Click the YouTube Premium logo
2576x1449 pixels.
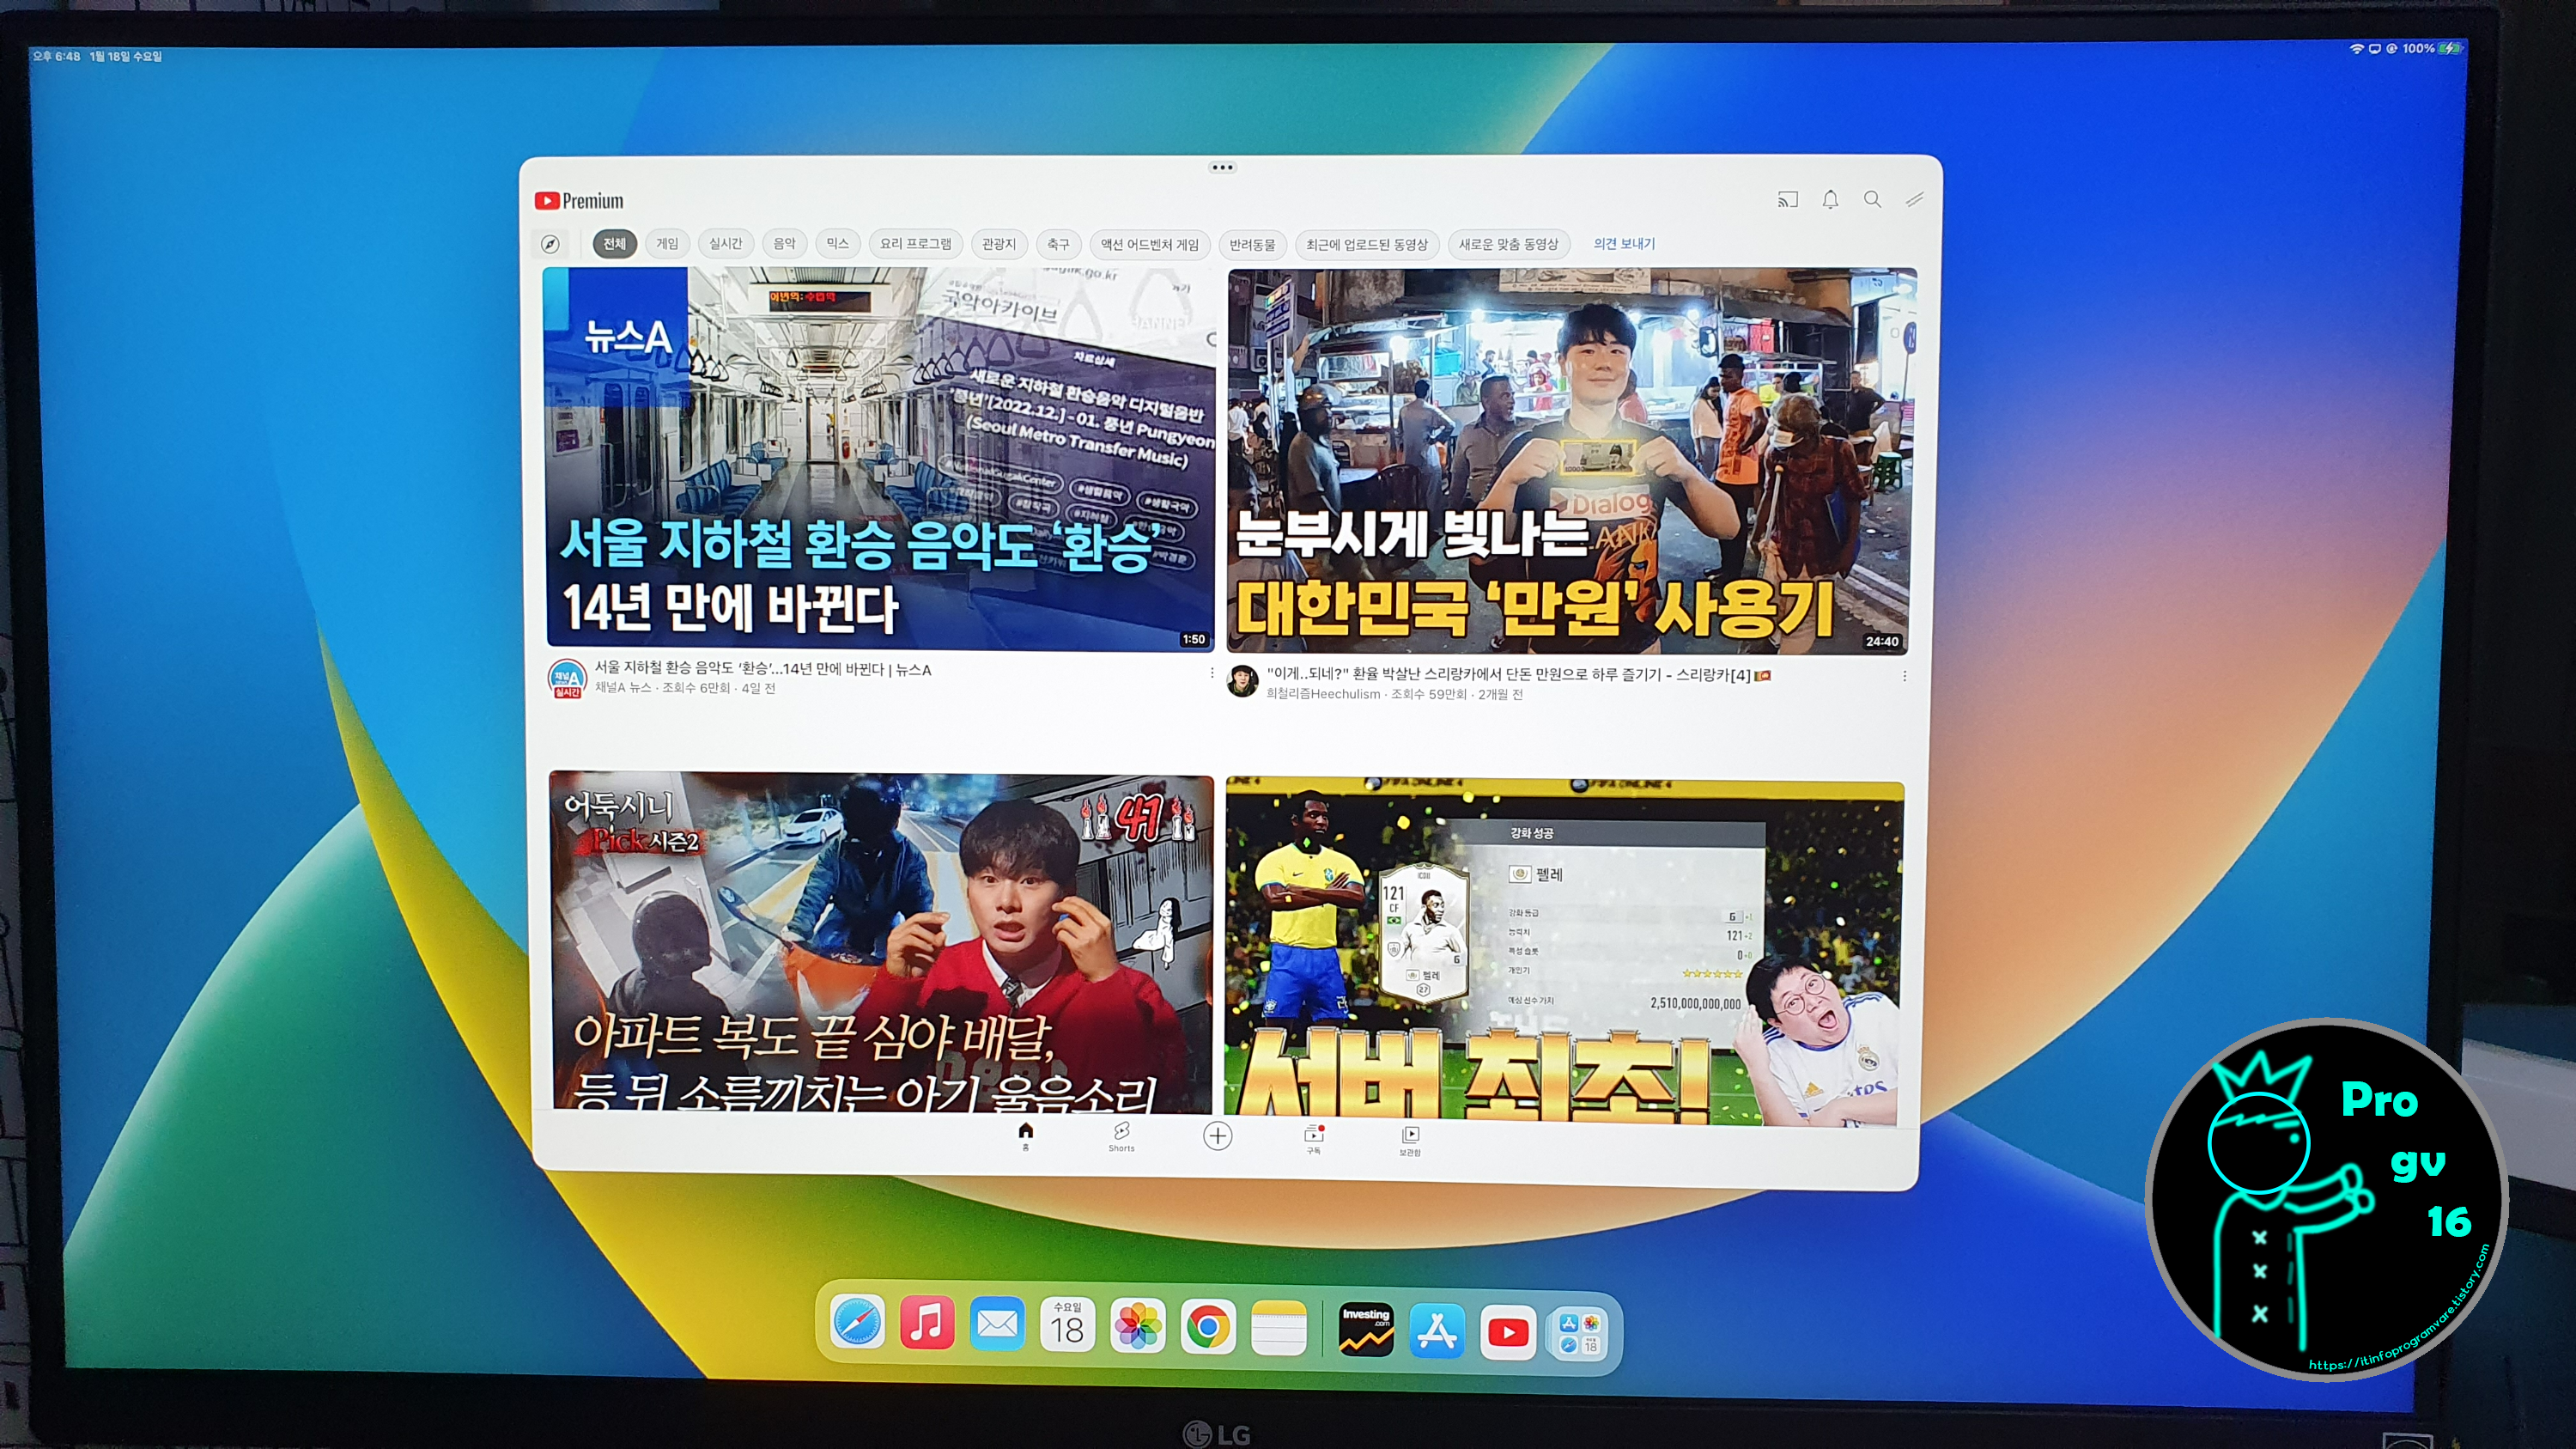tap(579, 201)
